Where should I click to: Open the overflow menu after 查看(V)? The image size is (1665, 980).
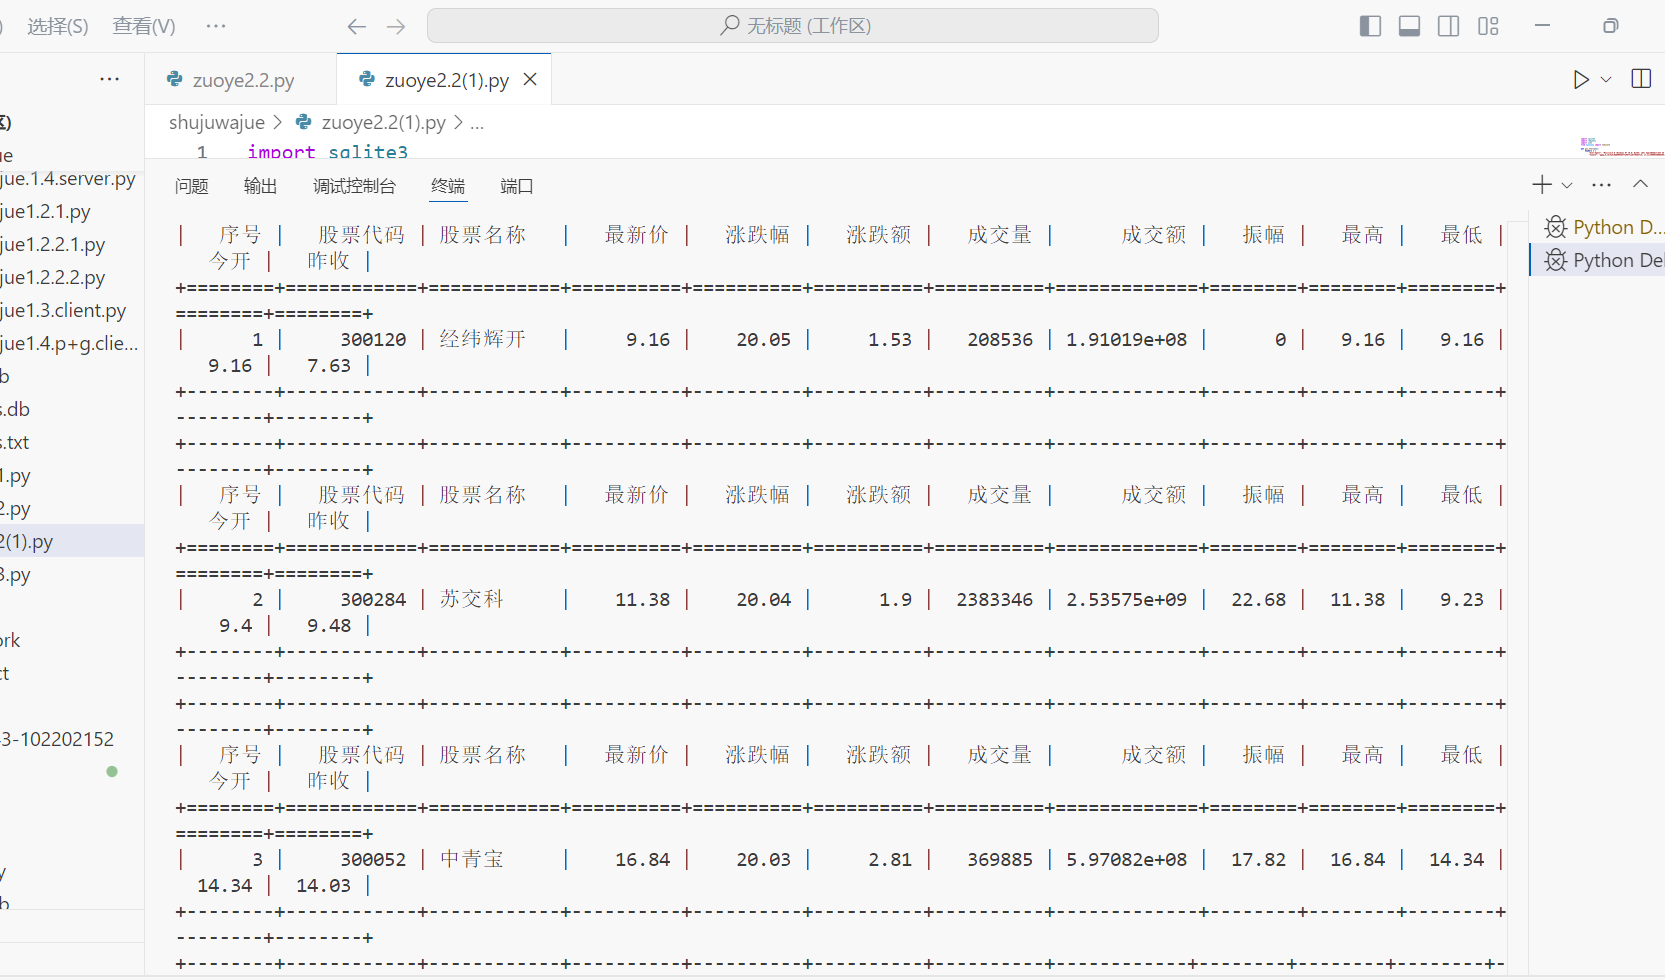(215, 26)
